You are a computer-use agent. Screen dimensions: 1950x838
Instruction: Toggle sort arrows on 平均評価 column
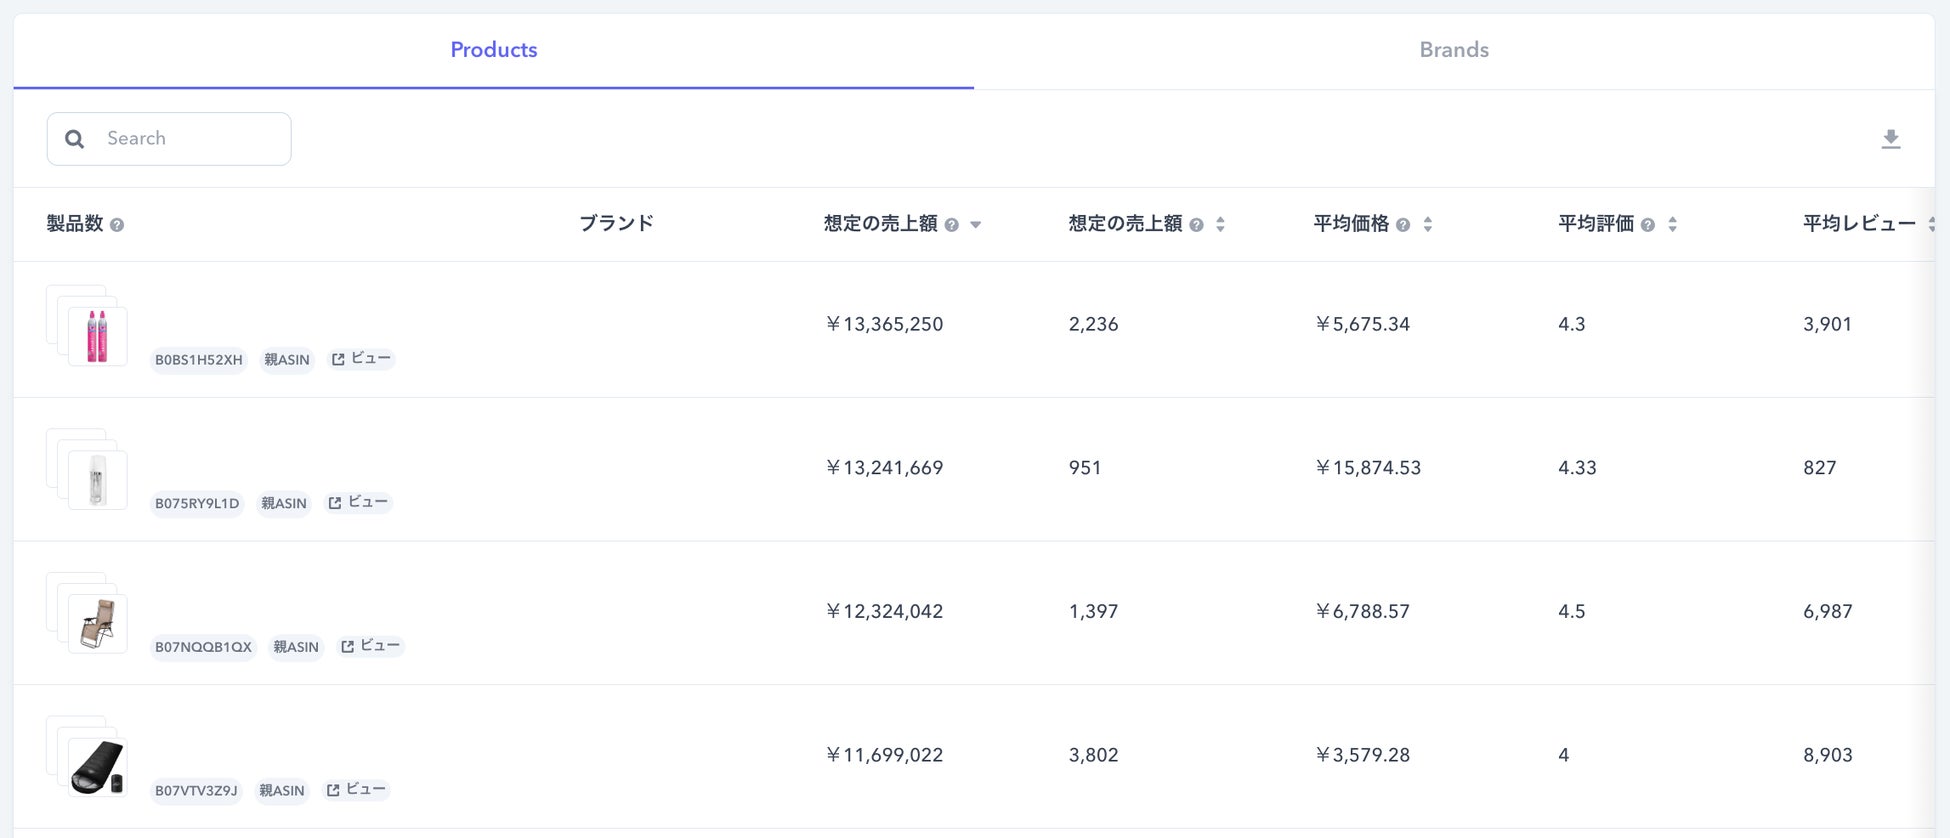tap(1673, 225)
